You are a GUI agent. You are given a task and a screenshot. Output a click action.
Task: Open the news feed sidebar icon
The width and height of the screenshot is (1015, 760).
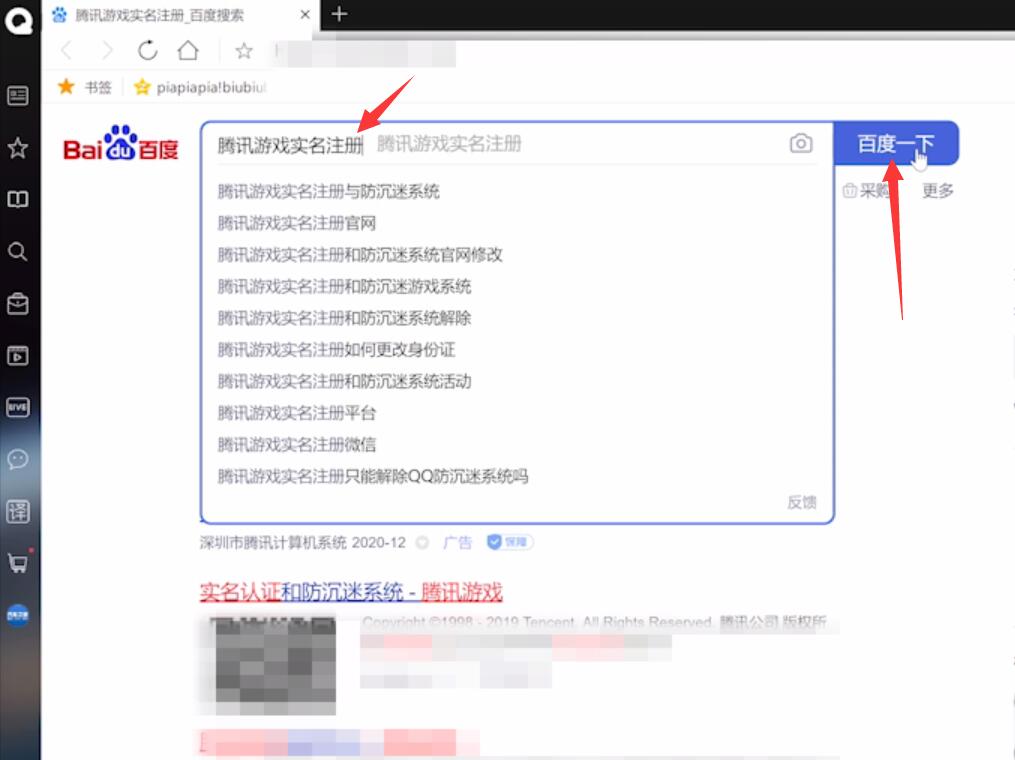[17, 96]
